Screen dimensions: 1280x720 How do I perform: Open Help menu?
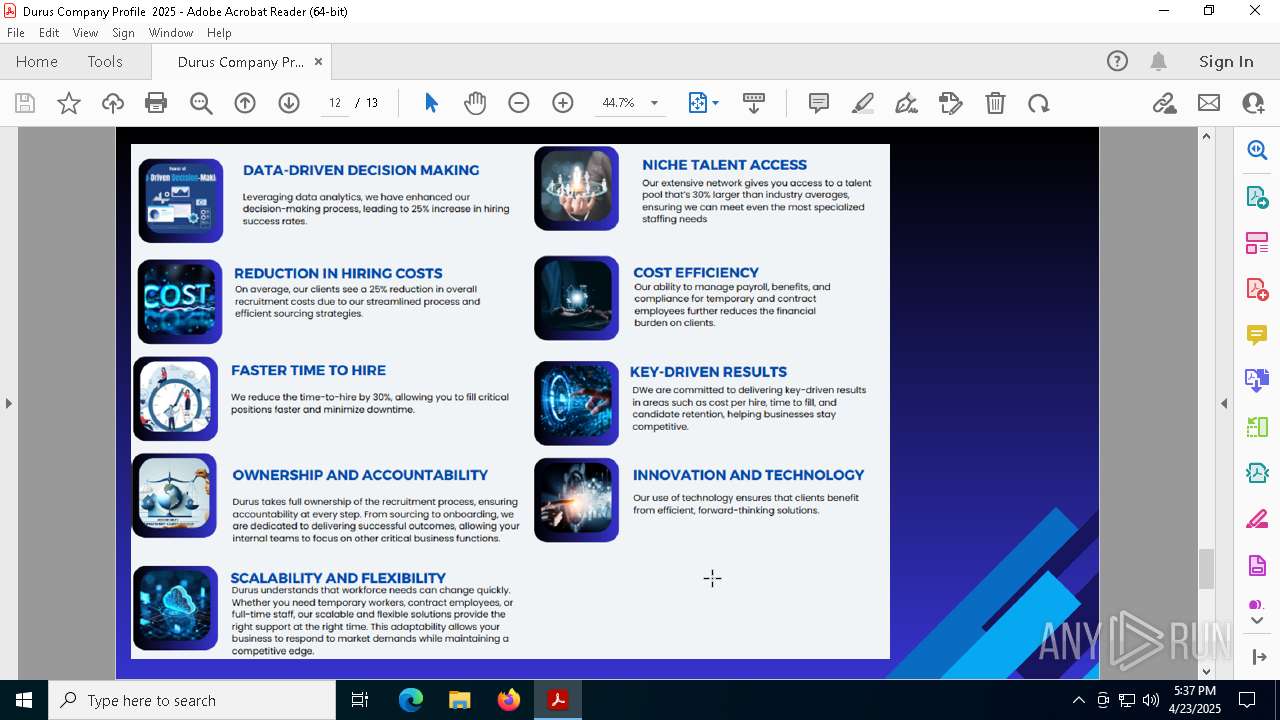click(219, 33)
